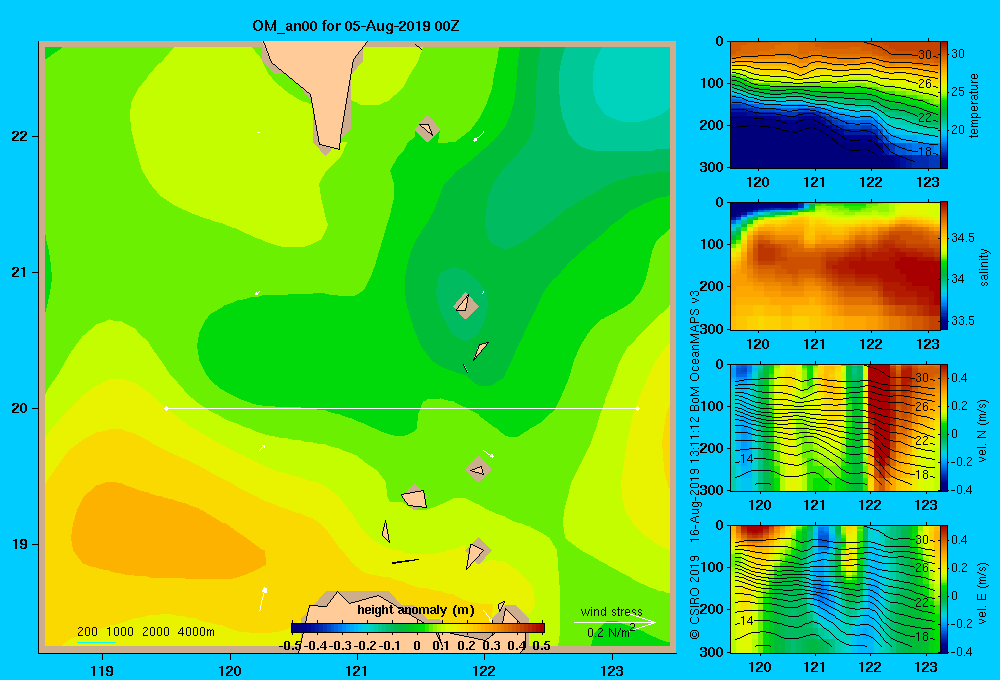Viewport: 1000px width, 680px height.
Task: Click the vel. E color scale bar
Action: (944, 589)
